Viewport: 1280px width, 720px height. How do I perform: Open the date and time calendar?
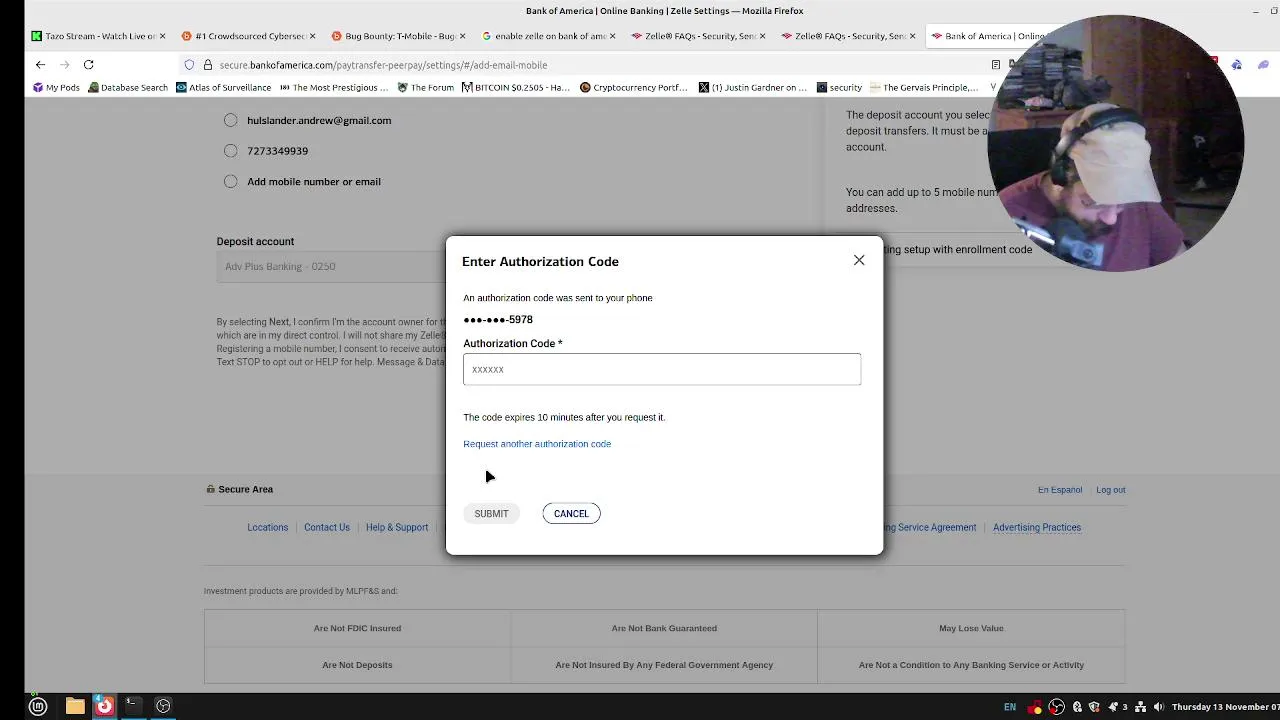tap(1225, 707)
